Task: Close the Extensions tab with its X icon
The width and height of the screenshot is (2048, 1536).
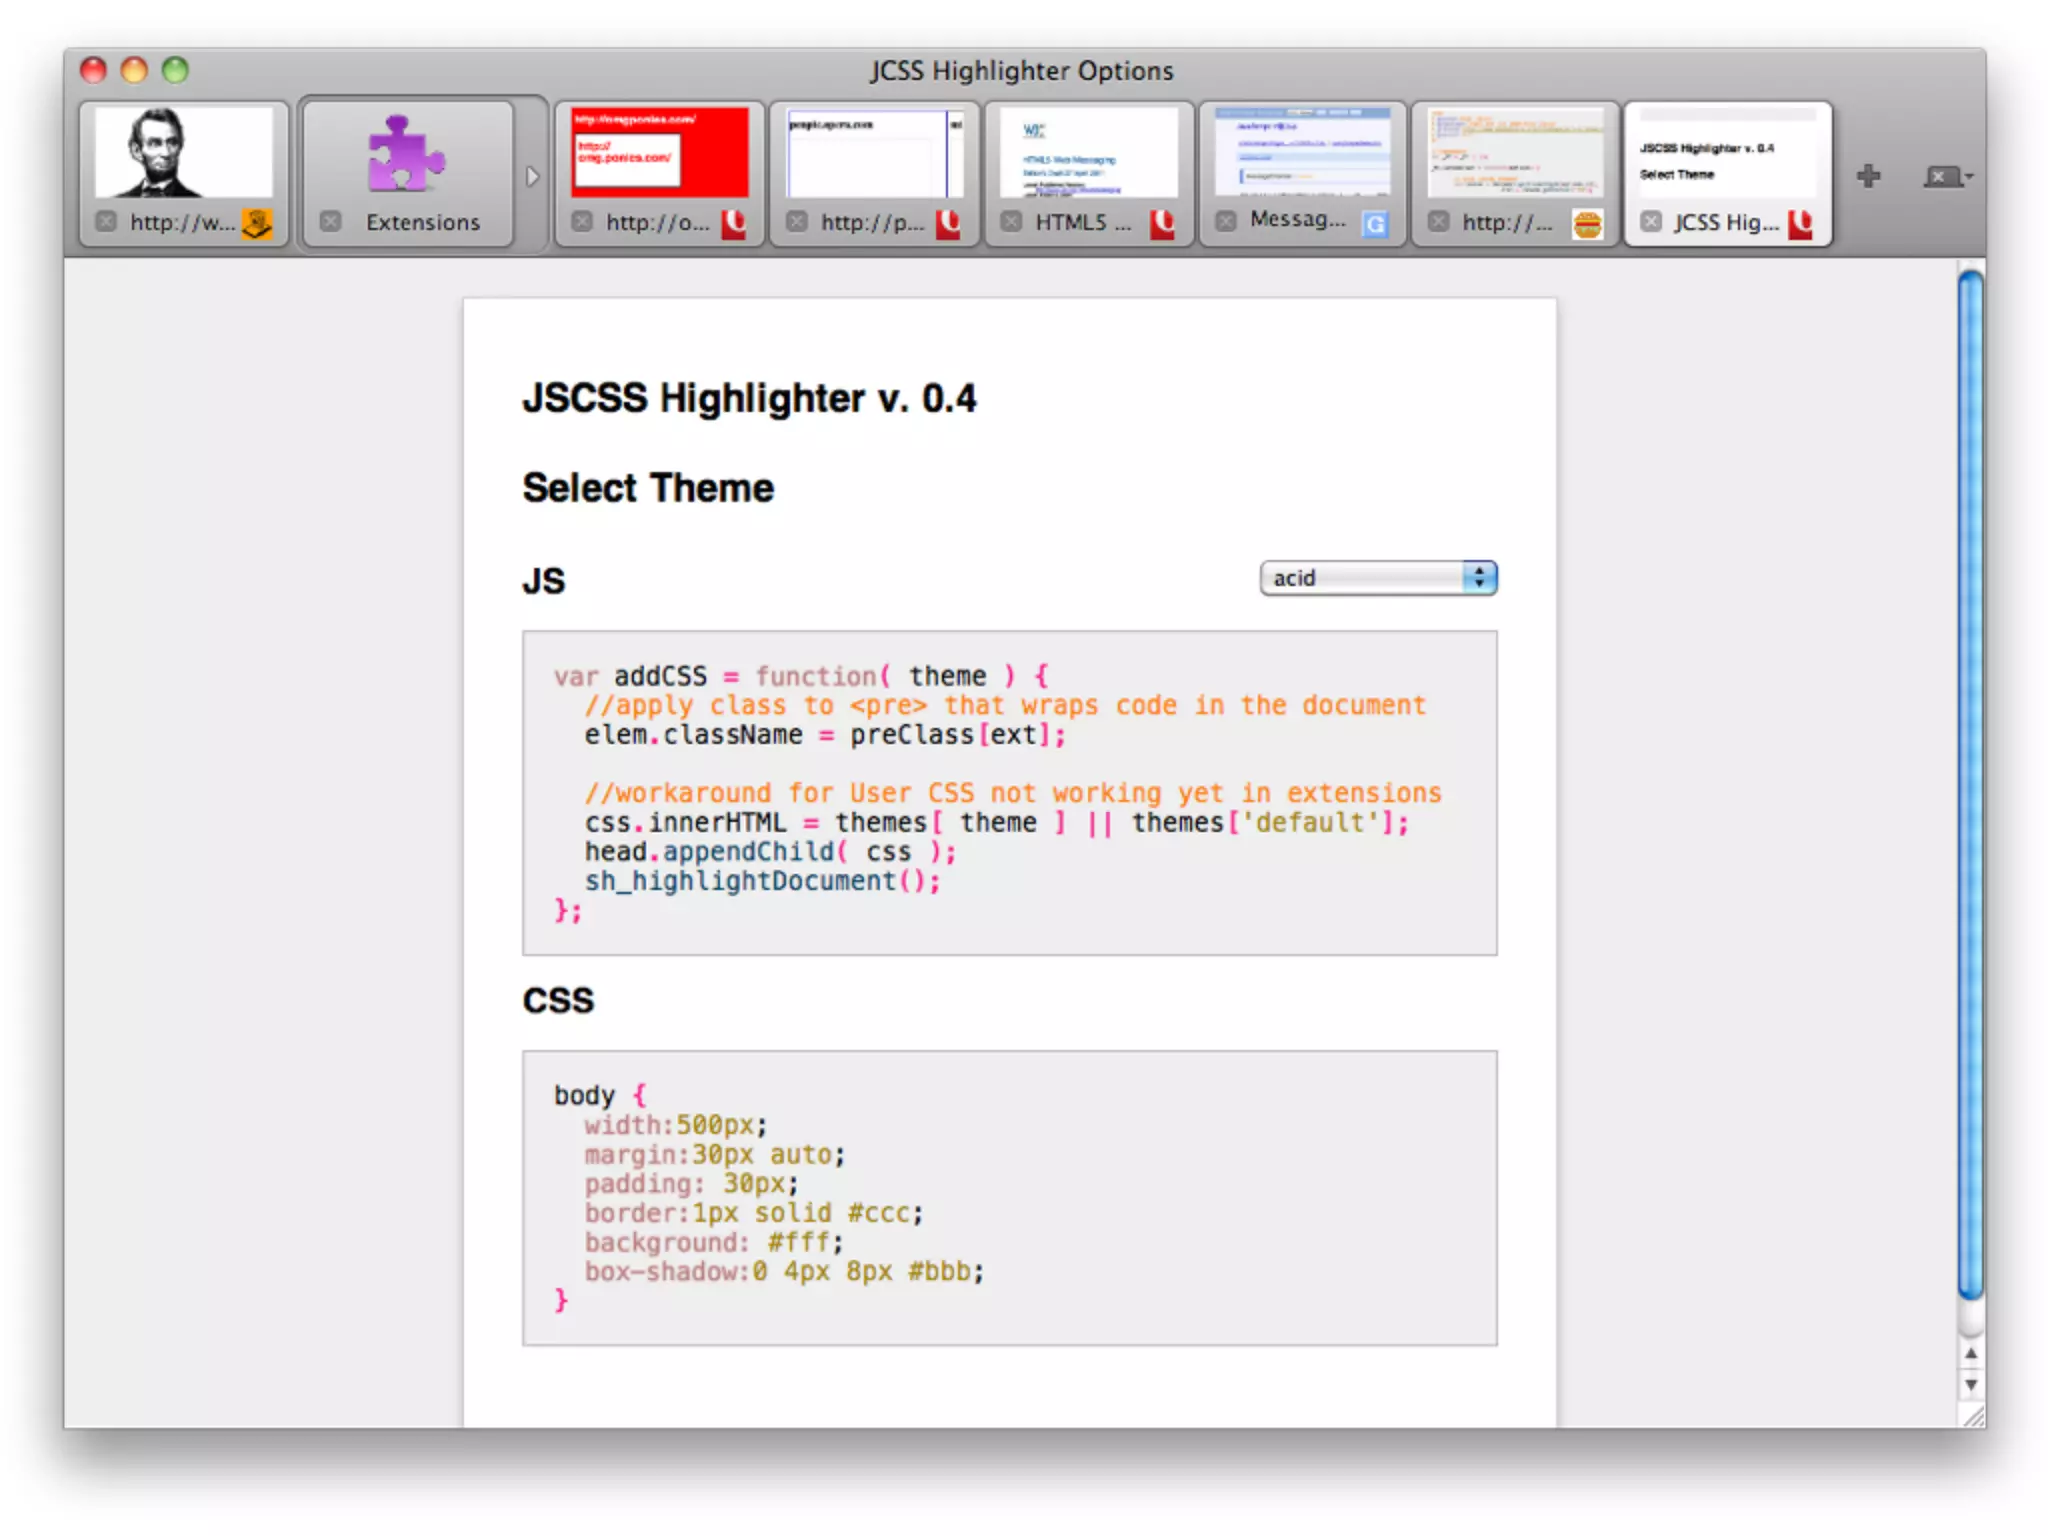Action: pos(331,221)
